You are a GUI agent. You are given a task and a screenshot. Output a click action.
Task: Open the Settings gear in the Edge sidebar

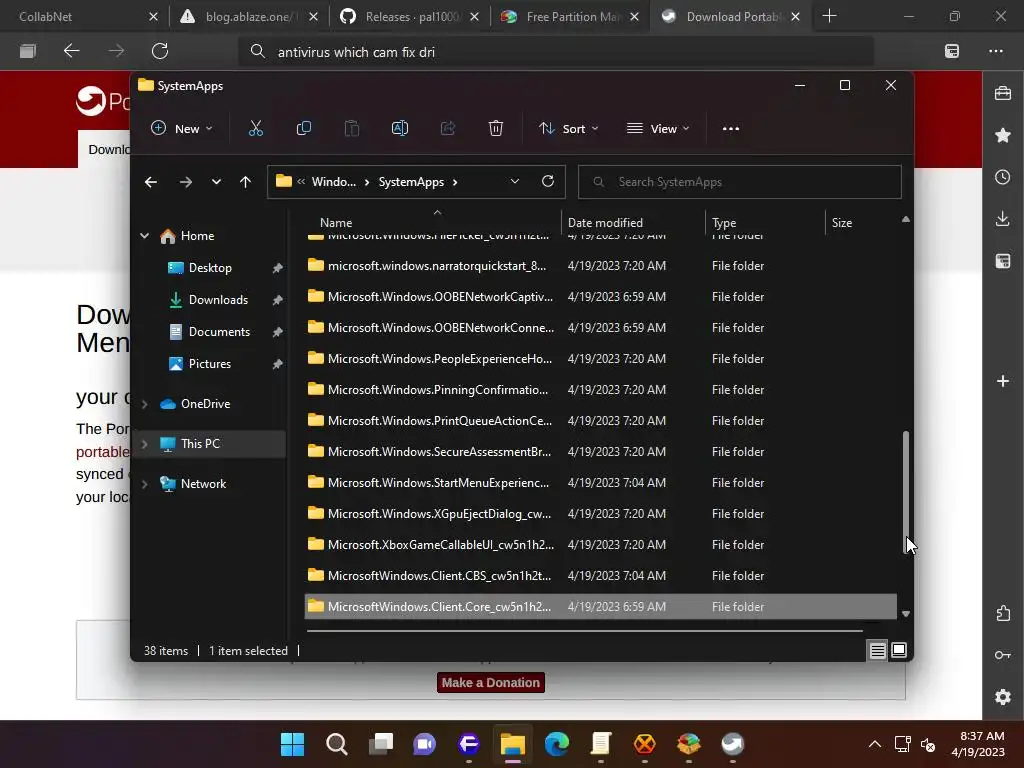(x=1003, y=697)
